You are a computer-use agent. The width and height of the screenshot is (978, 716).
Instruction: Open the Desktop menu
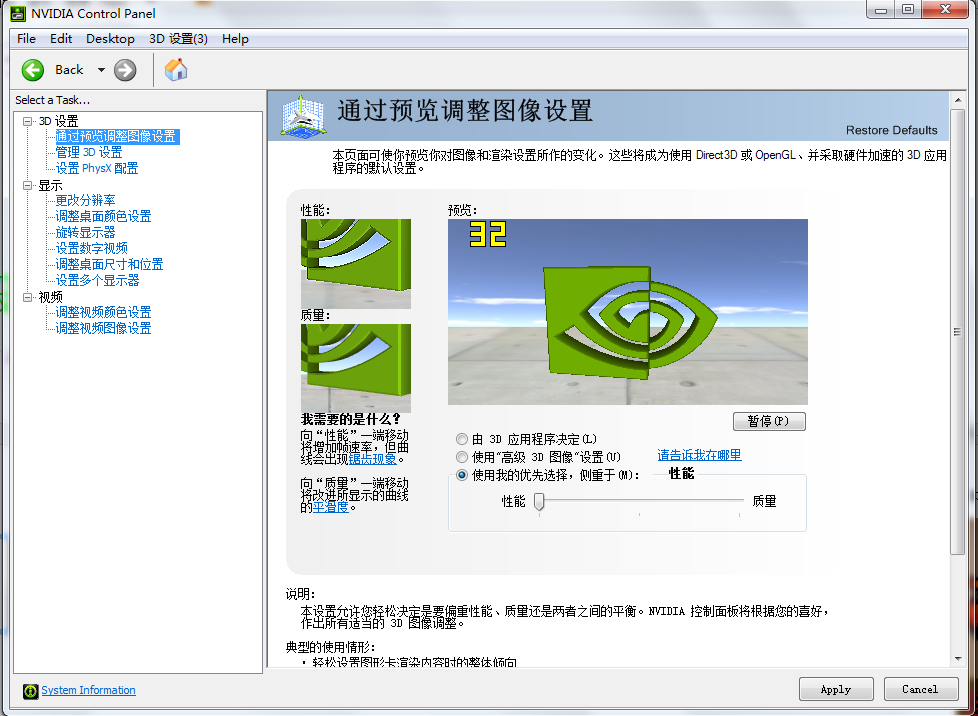pos(110,39)
